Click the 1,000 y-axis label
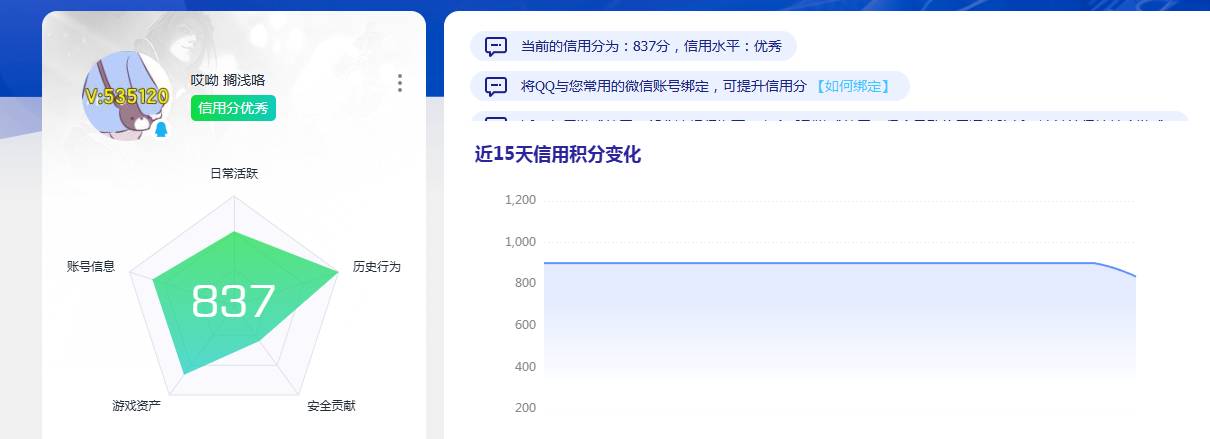Screen dimensions: 1210x439 pos(520,242)
